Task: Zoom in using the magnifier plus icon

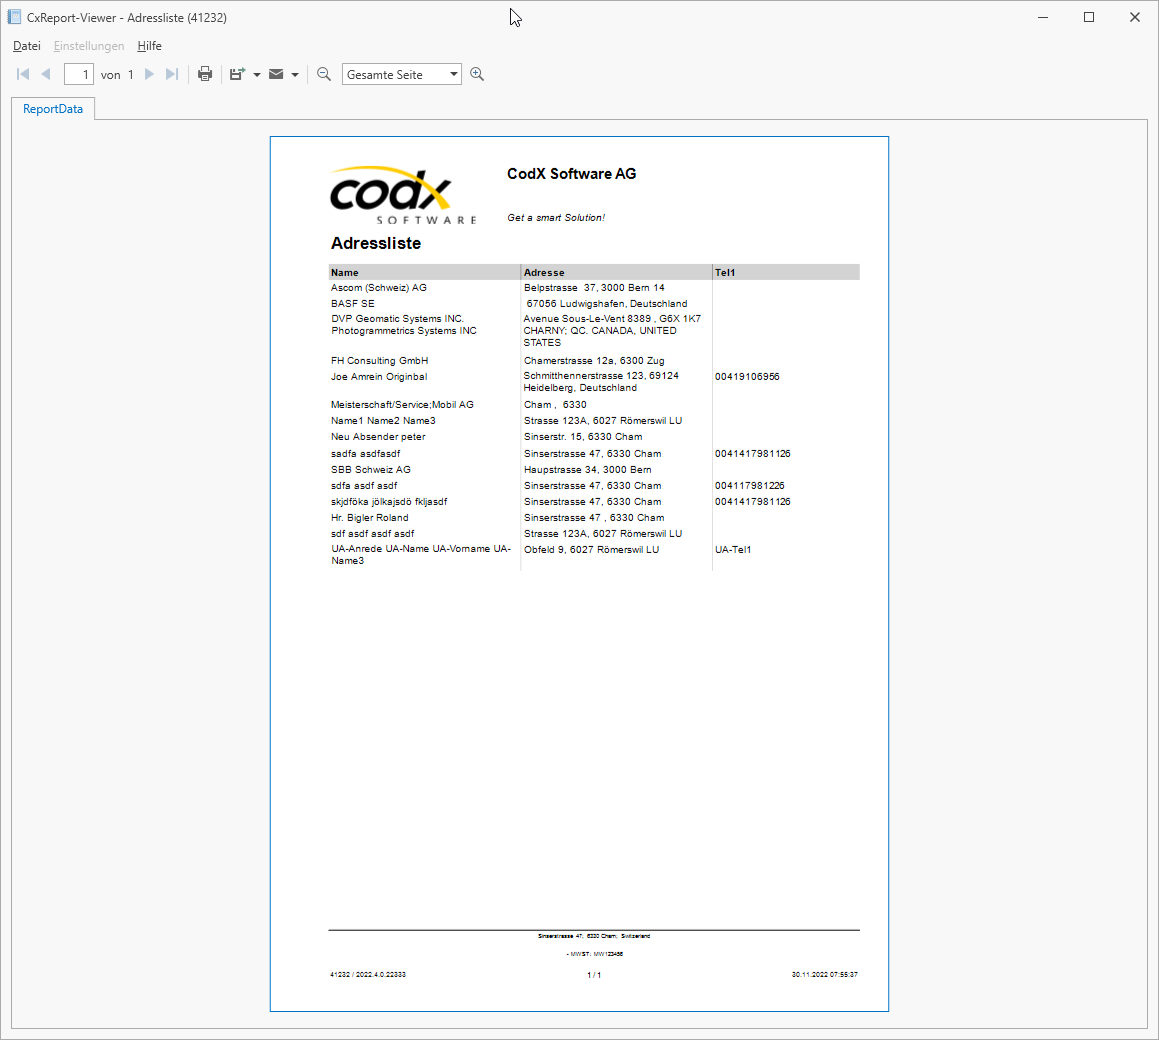Action: (477, 73)
